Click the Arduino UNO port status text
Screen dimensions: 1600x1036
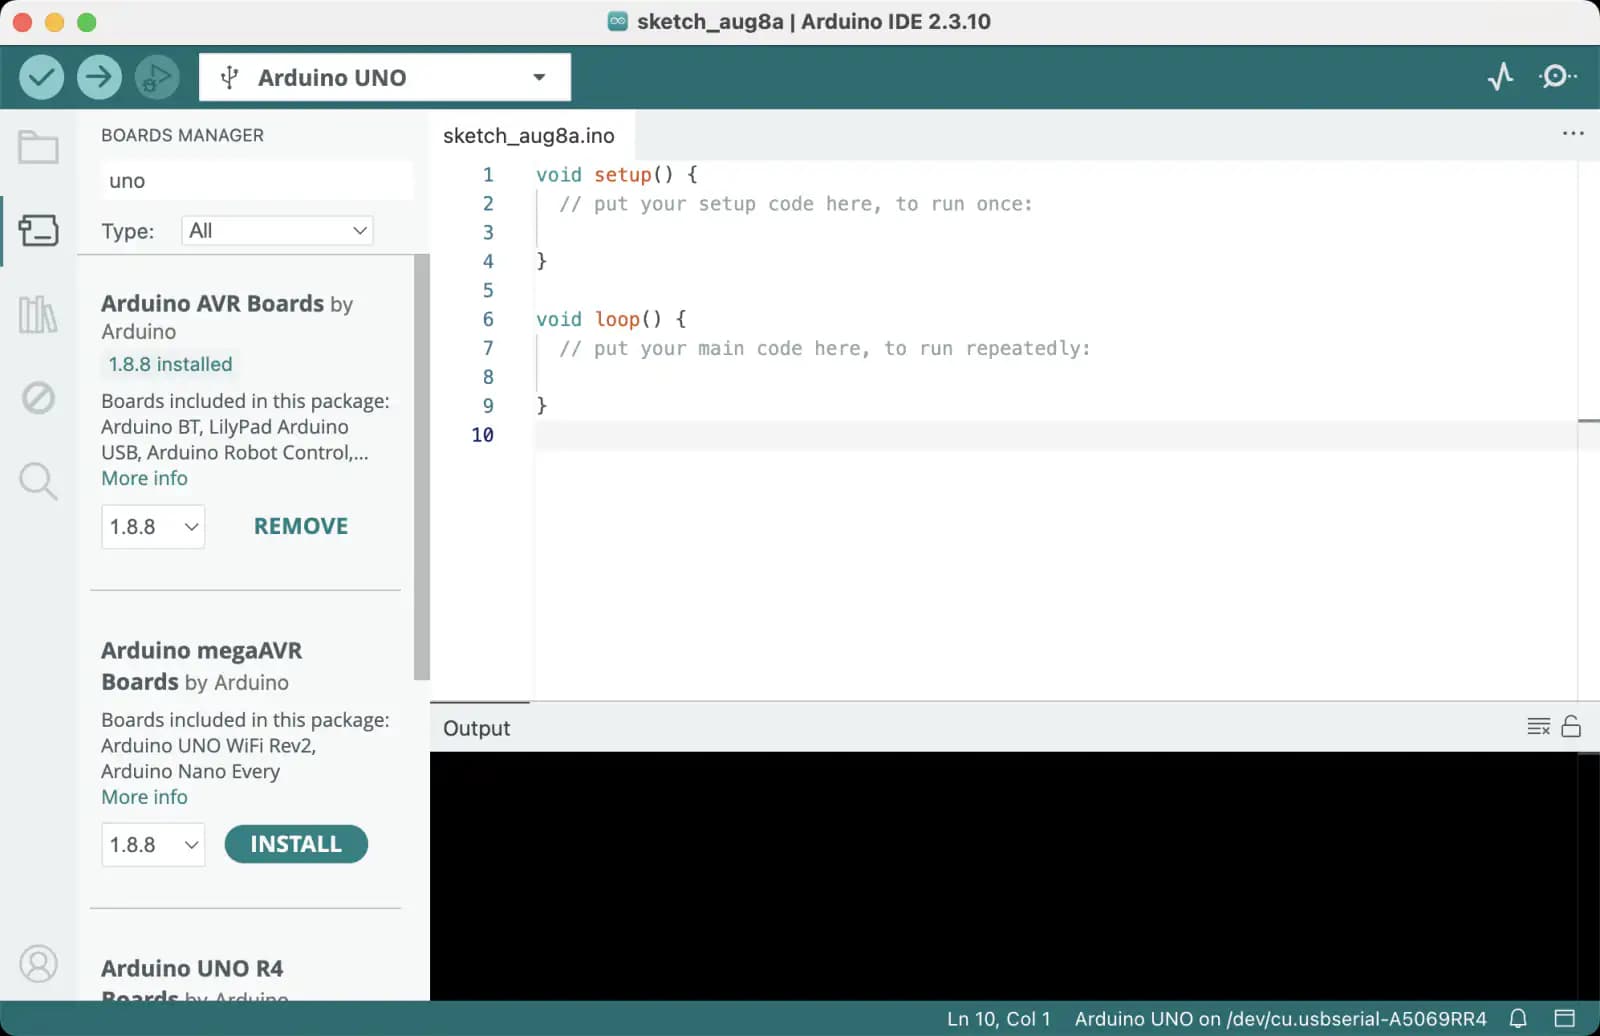[1280, 1019]
